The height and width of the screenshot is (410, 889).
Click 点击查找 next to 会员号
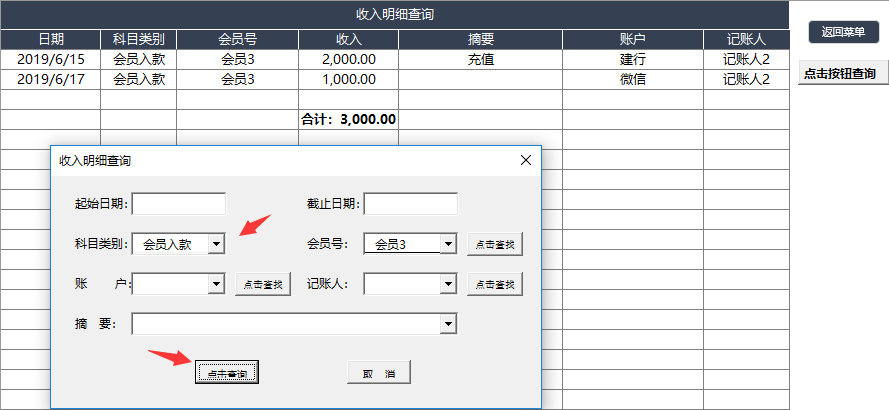[495, 244]
